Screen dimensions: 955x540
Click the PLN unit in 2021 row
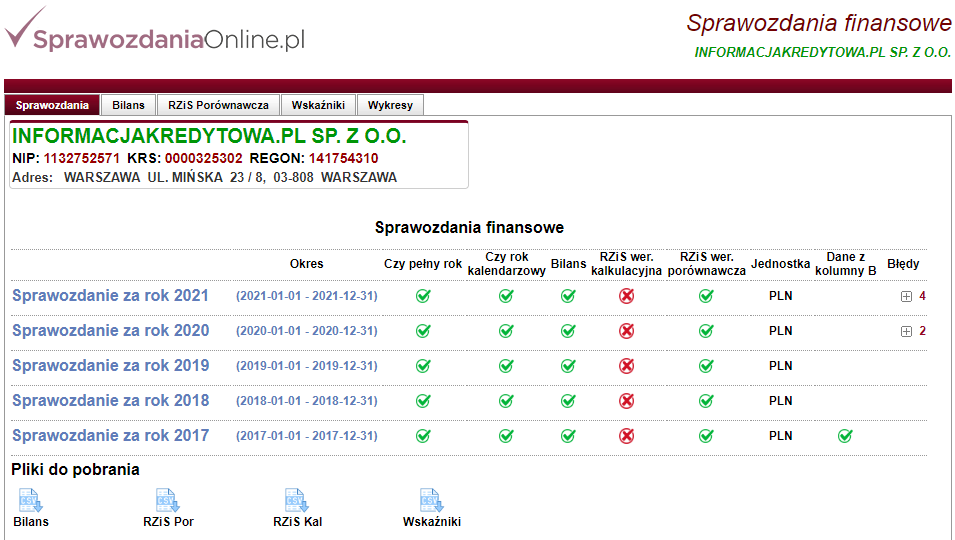[x=780, y=296]
